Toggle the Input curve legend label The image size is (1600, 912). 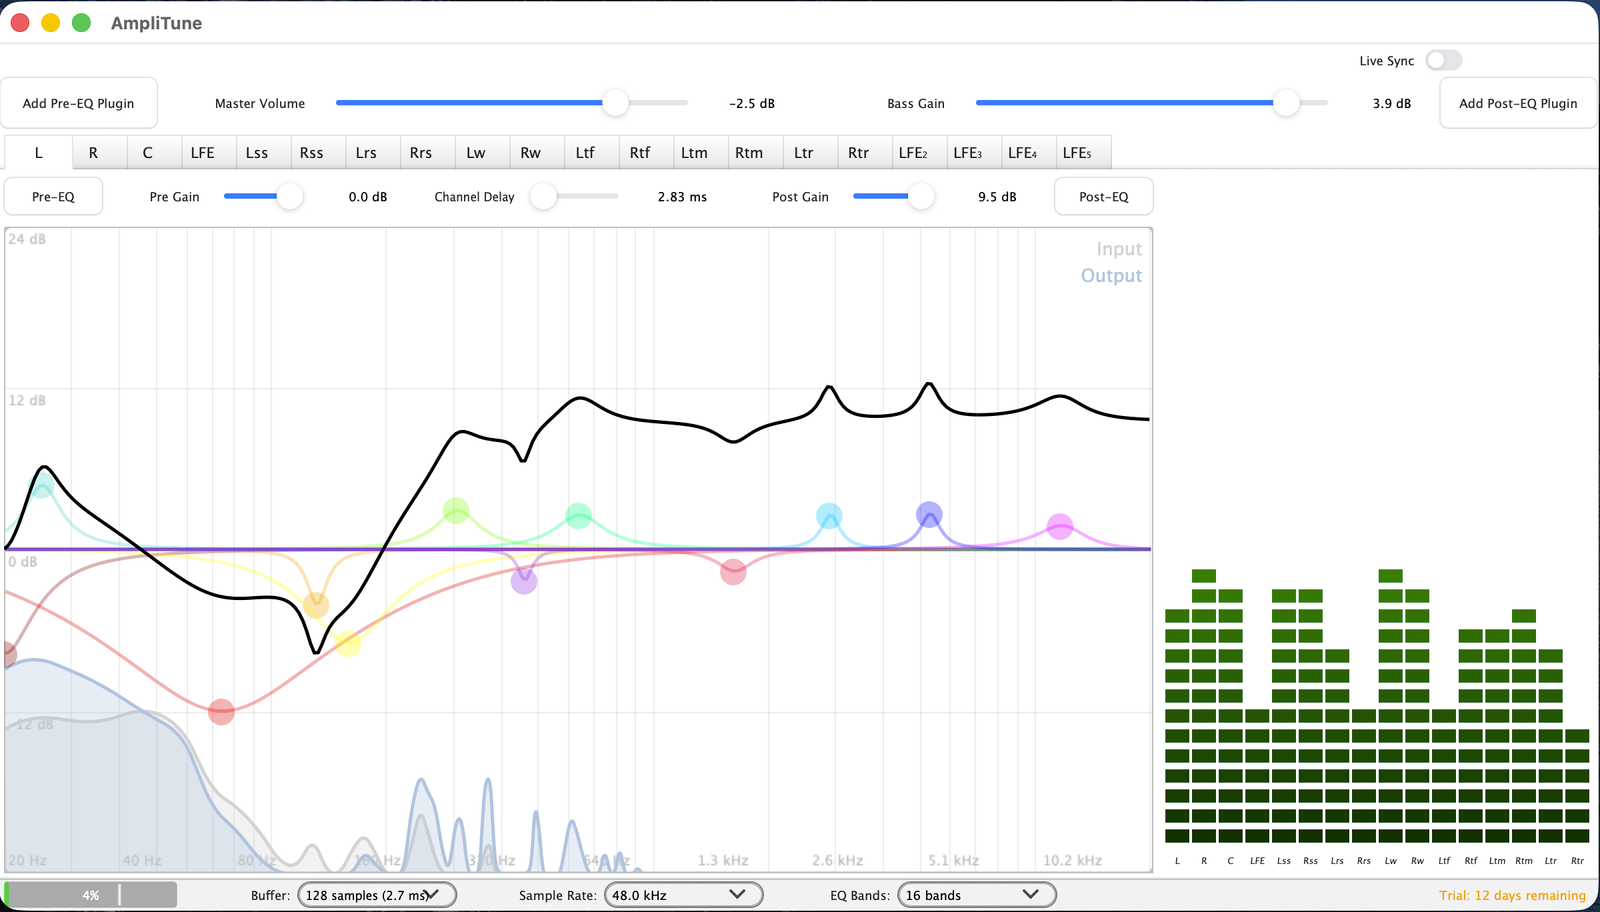tap(1118, 249)
